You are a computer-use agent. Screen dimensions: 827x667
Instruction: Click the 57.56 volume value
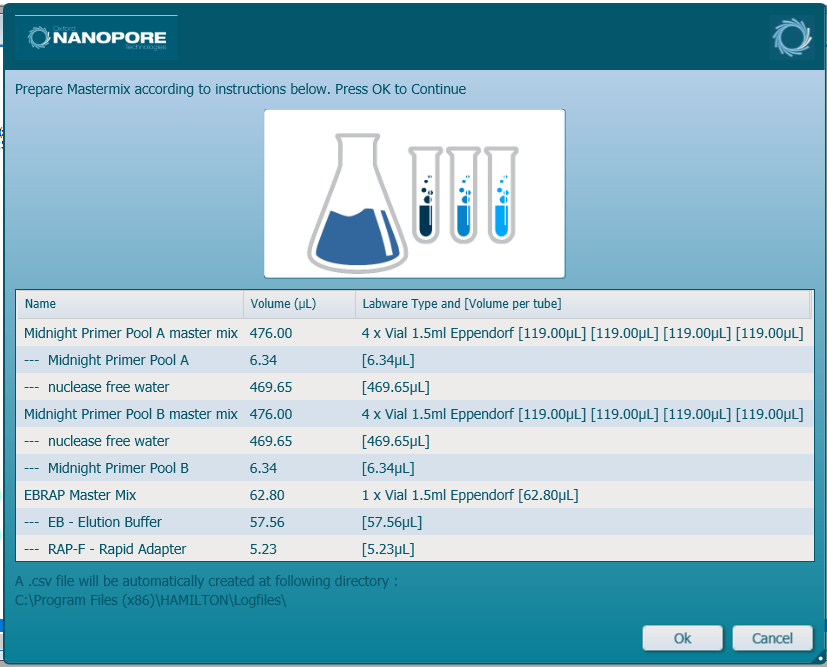point(267,522)
